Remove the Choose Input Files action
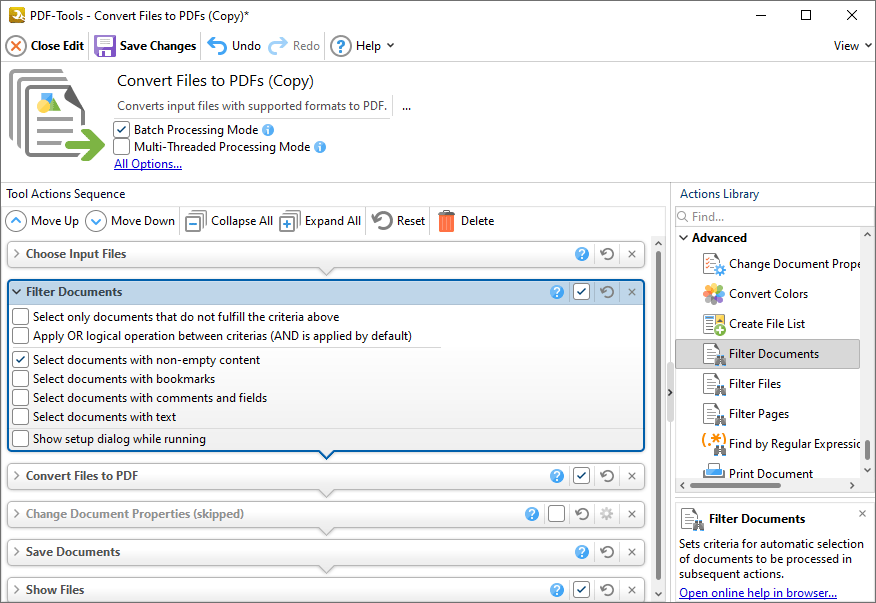Image resolution: width=876 pixels, height=603 pixels. 632,254
